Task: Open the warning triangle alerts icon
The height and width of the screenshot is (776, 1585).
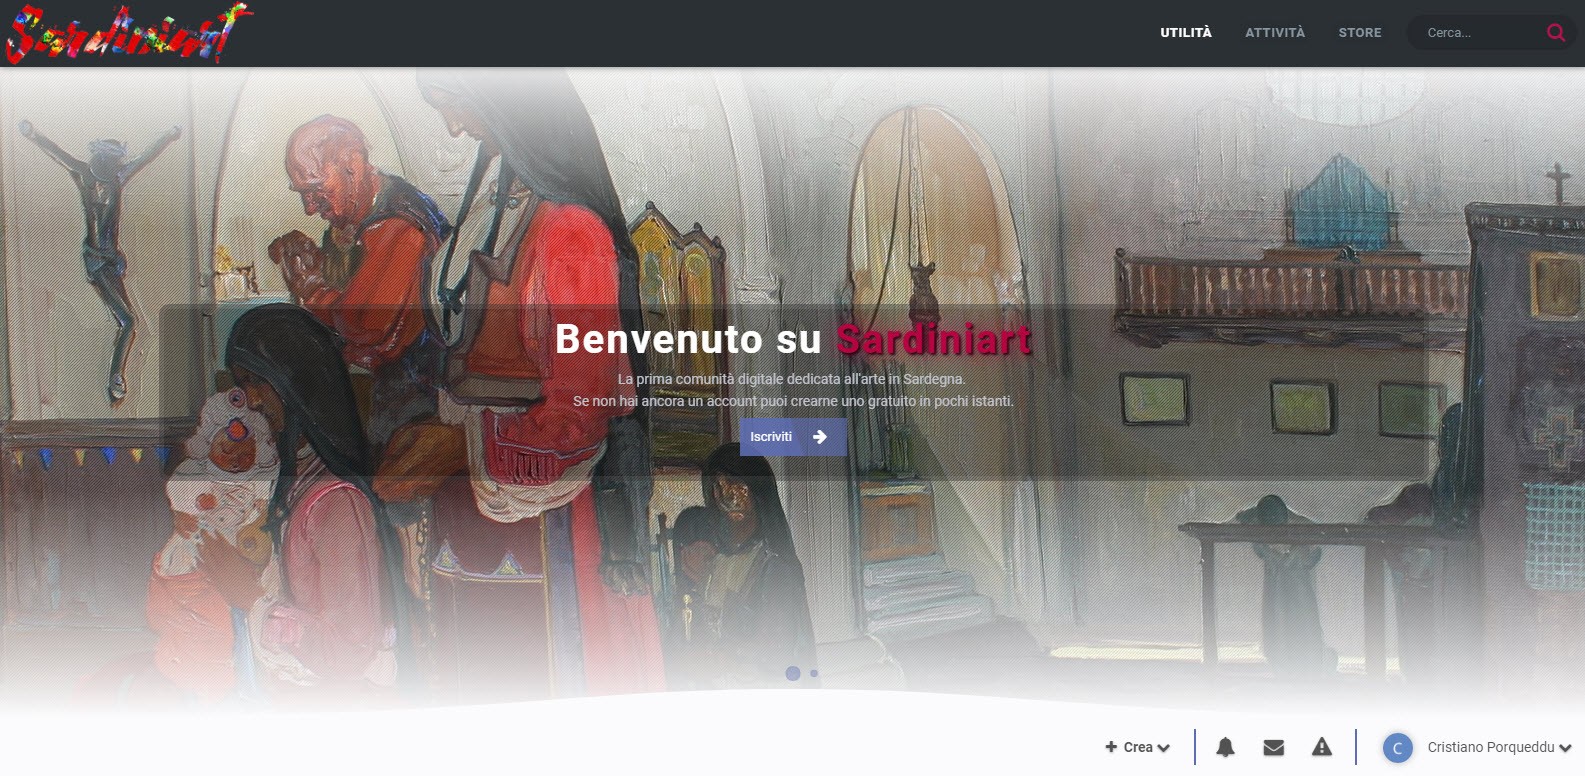Action: point(1322,747)
